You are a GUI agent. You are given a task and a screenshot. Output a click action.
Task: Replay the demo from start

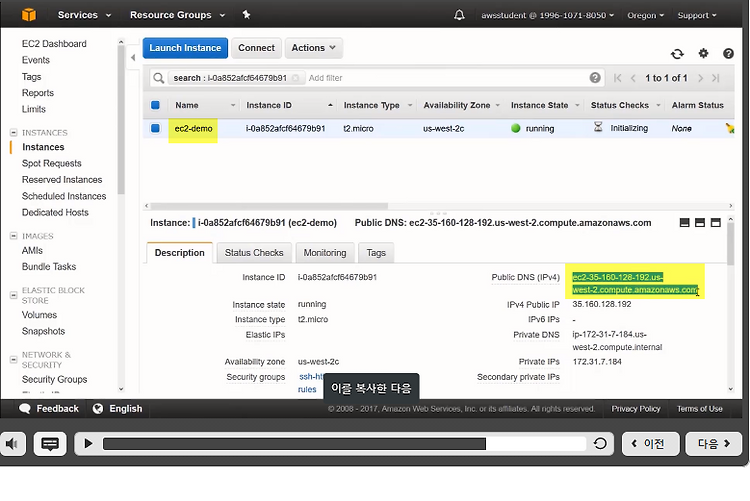(x=600, y=444)
